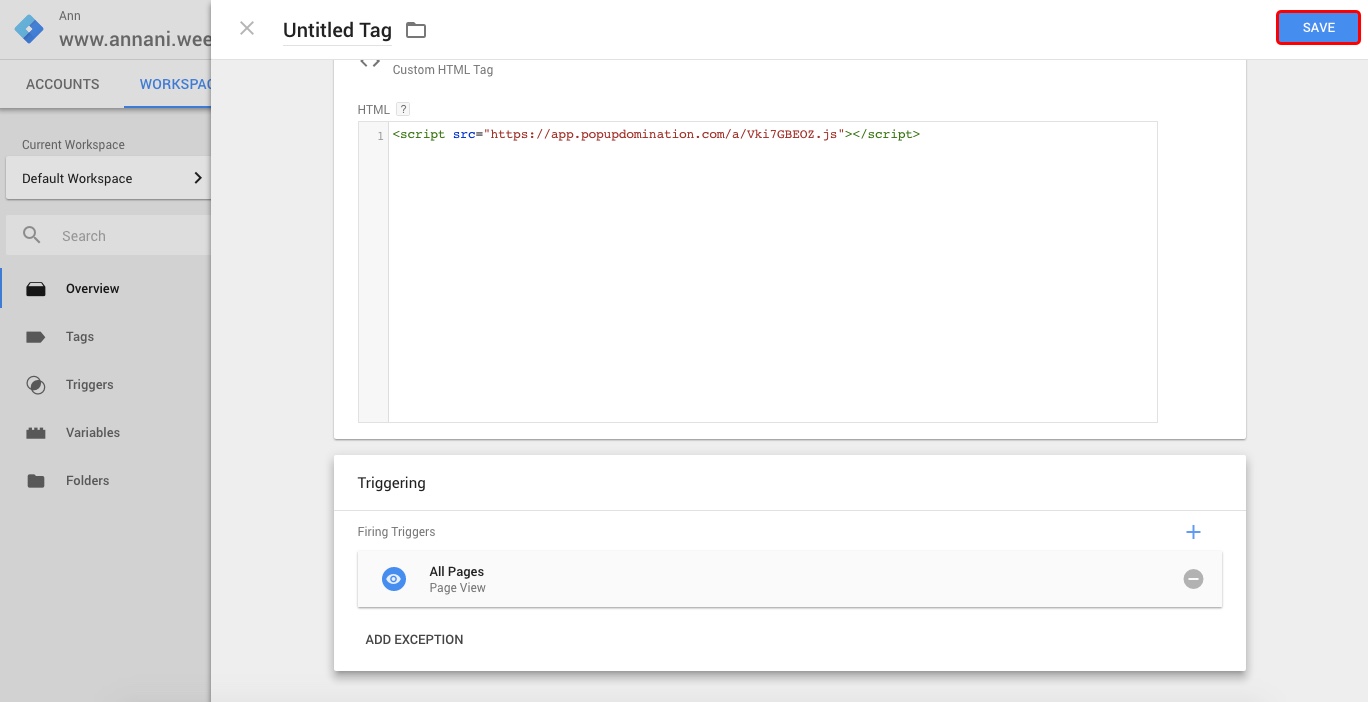This screenshot has height=702, width=1368.
Task: Remove the All Pages trigger
Action: point(1193,579)
